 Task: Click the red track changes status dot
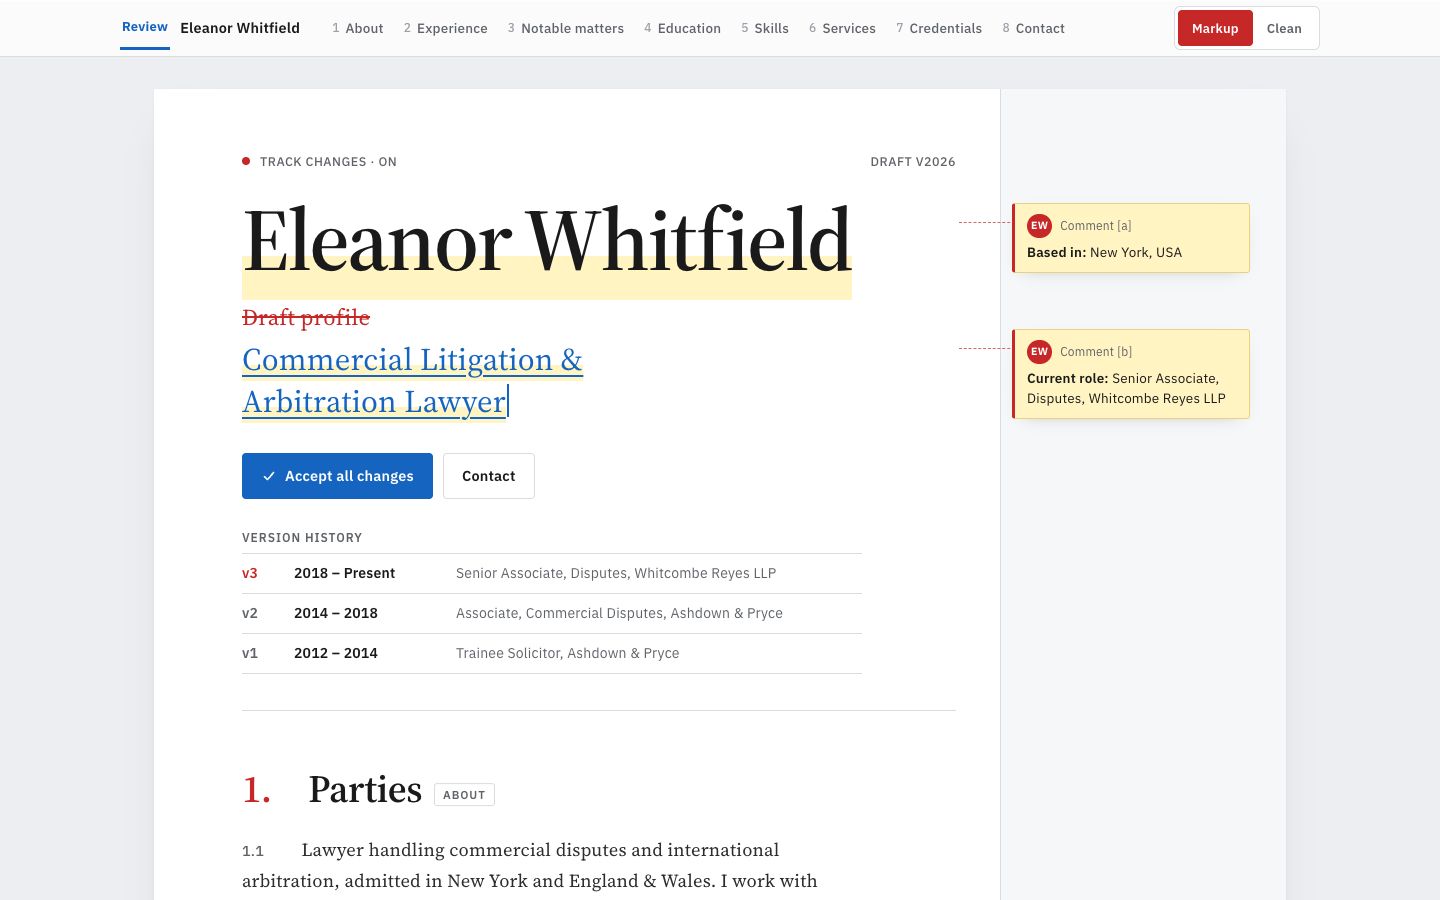(246, 161)
